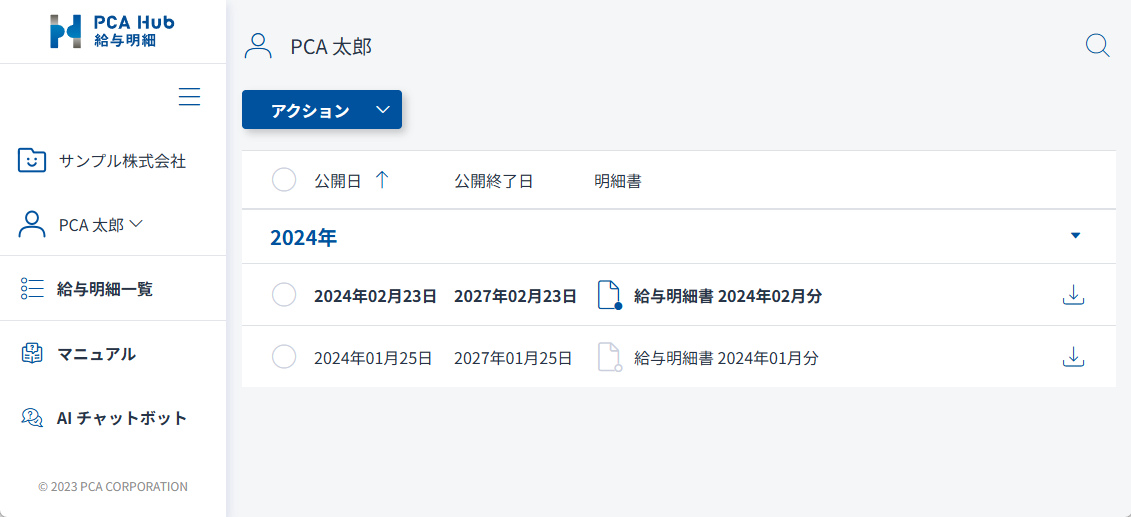Click the date 2024年02月23日
The image size is (1131, 517).
point(375,296)
